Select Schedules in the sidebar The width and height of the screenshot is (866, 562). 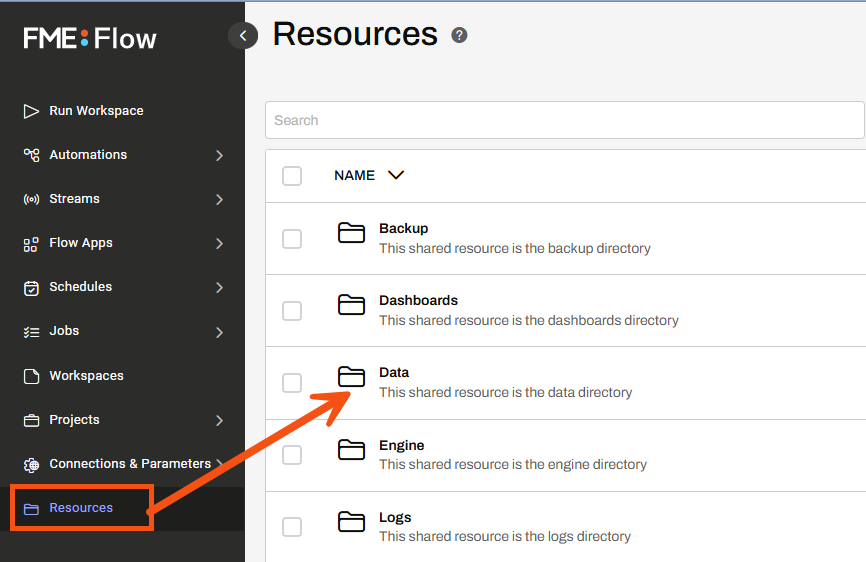pos(80,287)
